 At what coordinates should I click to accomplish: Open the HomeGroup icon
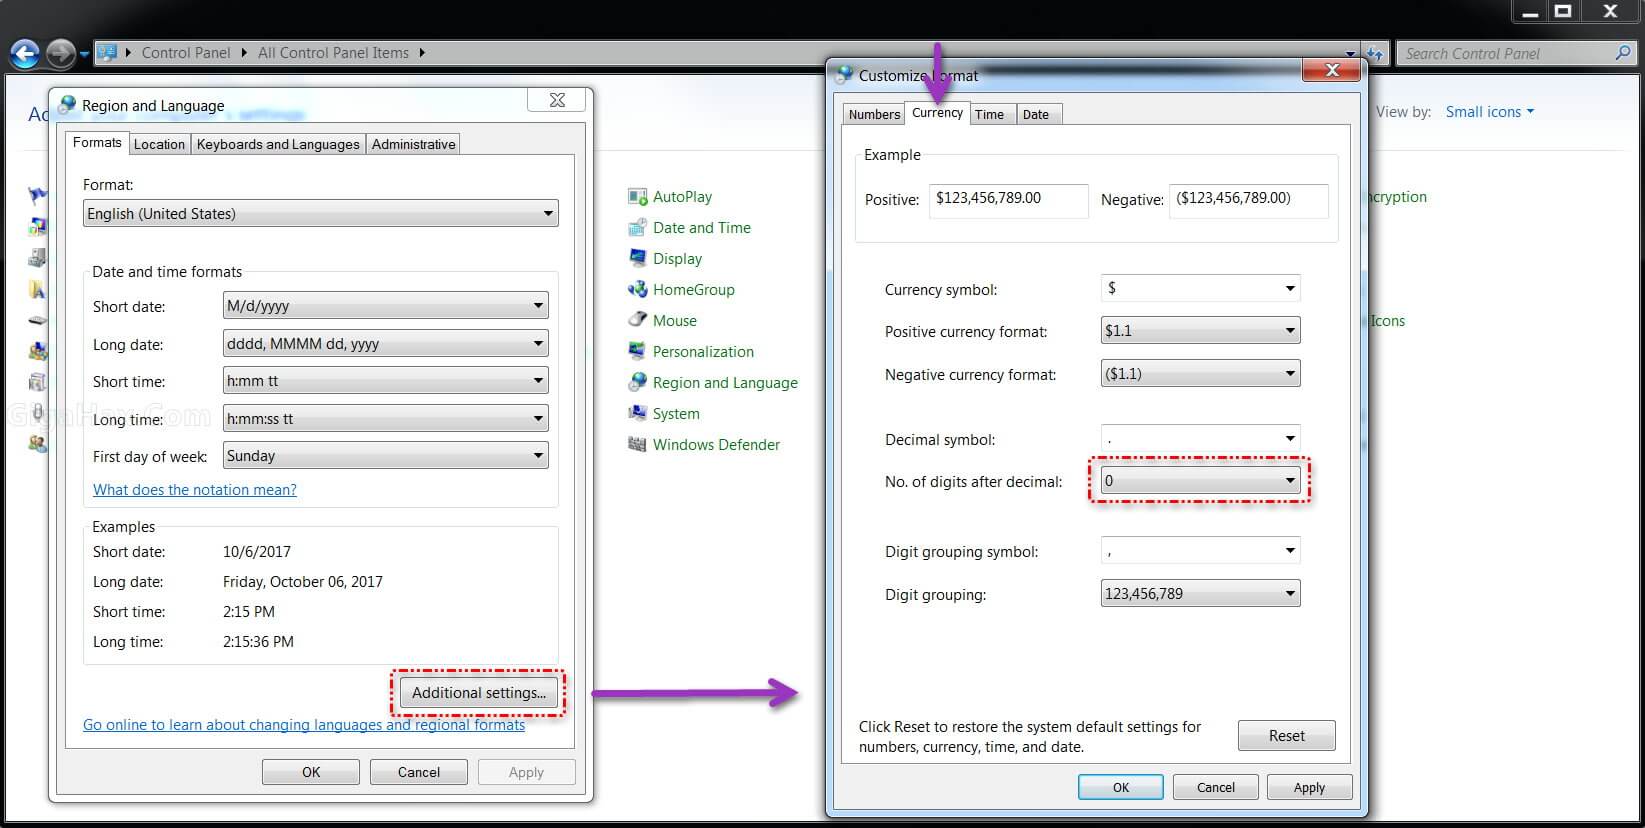pos(637,290)
